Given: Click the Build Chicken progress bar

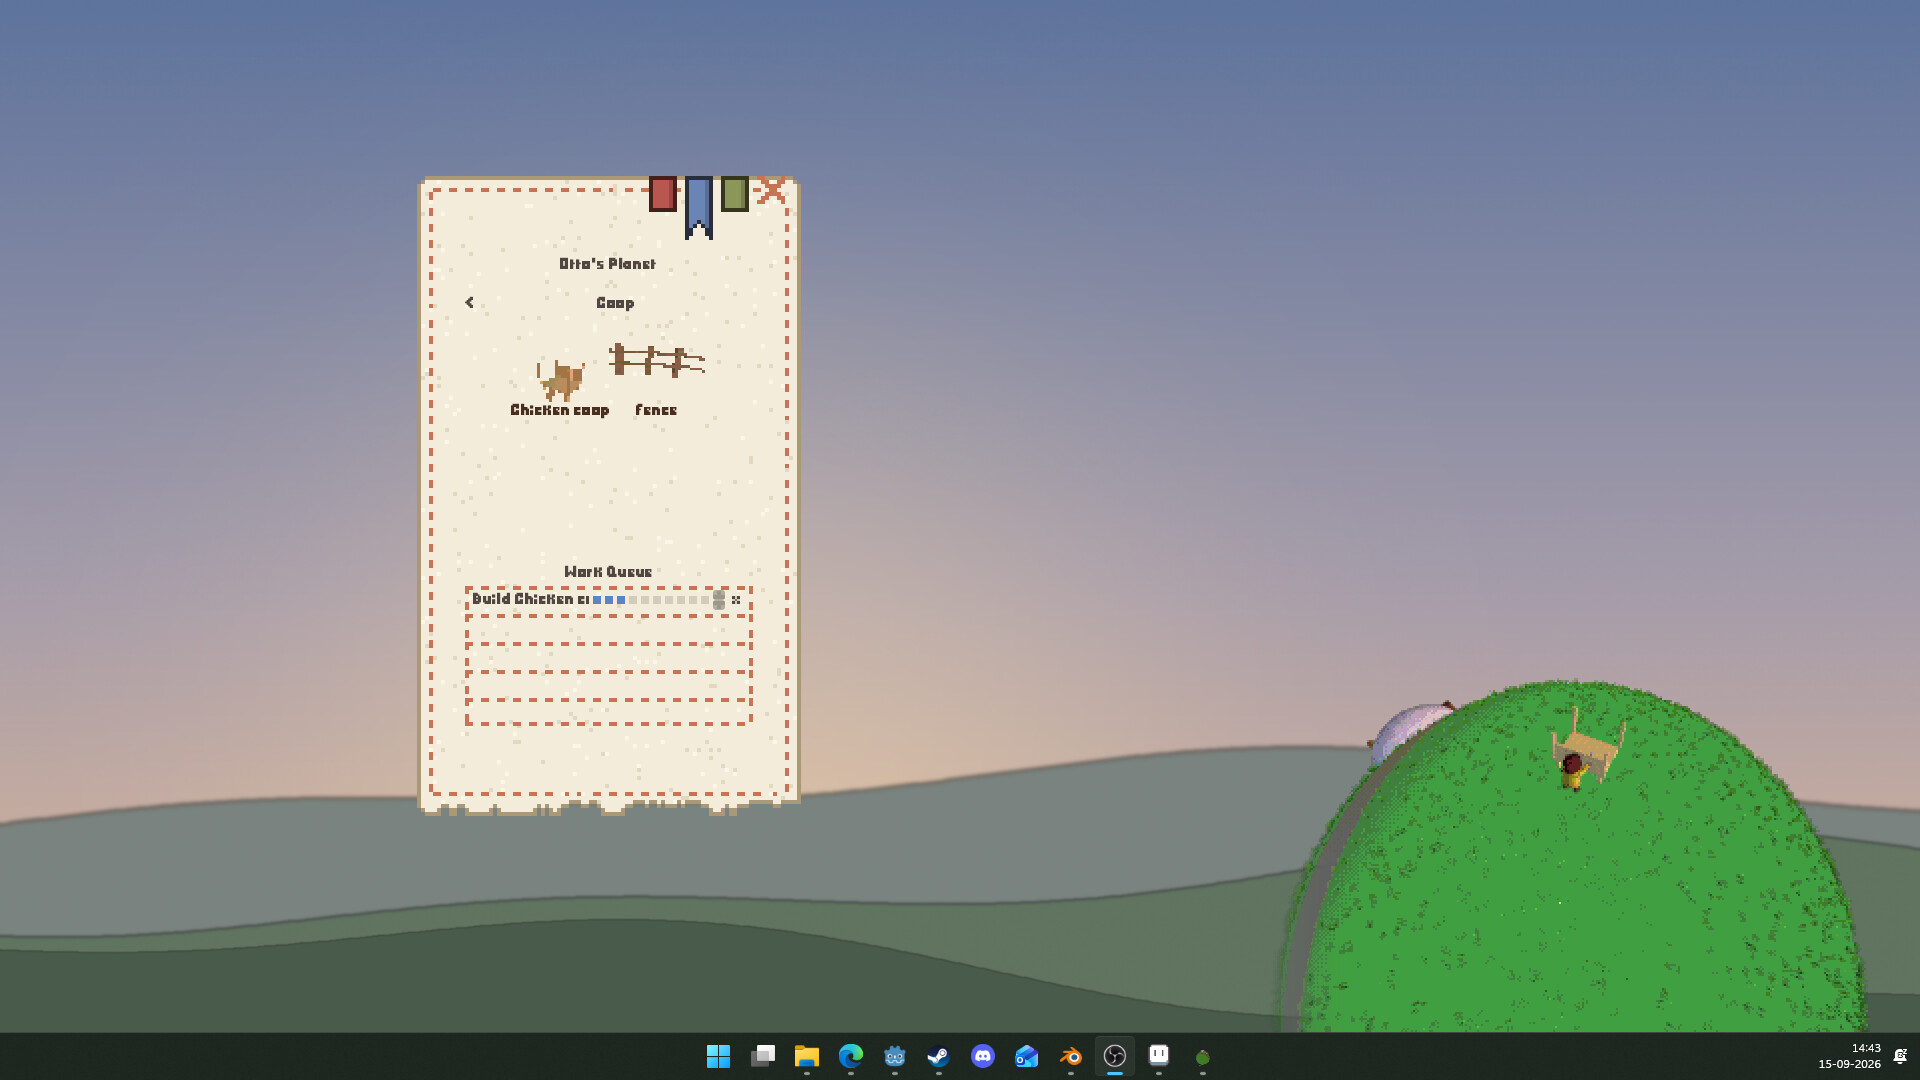Looking at the screenshot, I should 651,600.
